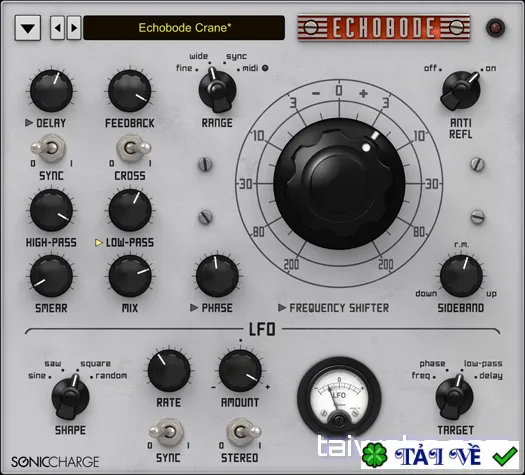The width and height of the screenshot is (525, 475).
Task: Set LFO target to freq
Action: pos(421,376)
